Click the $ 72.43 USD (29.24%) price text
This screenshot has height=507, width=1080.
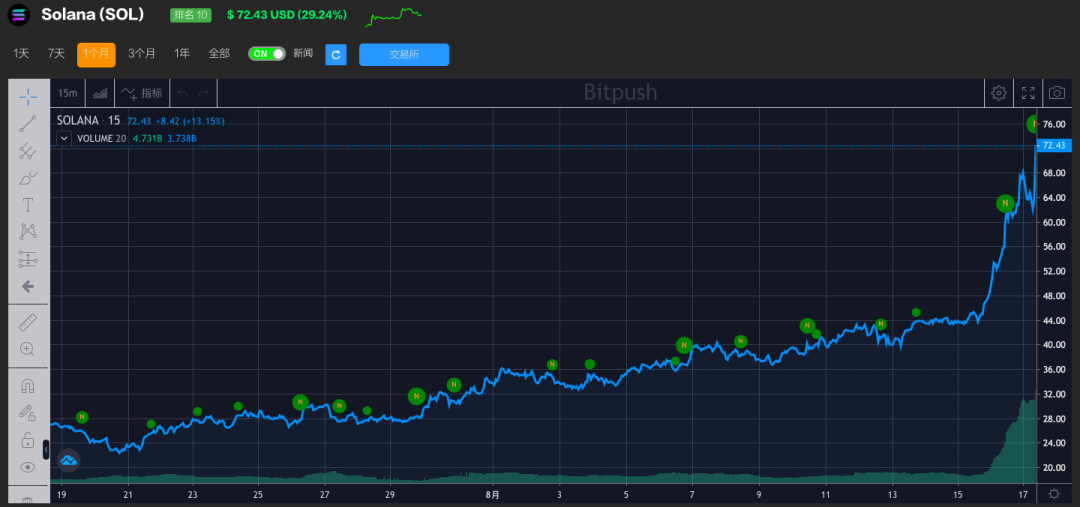click(x=287, y=14)
